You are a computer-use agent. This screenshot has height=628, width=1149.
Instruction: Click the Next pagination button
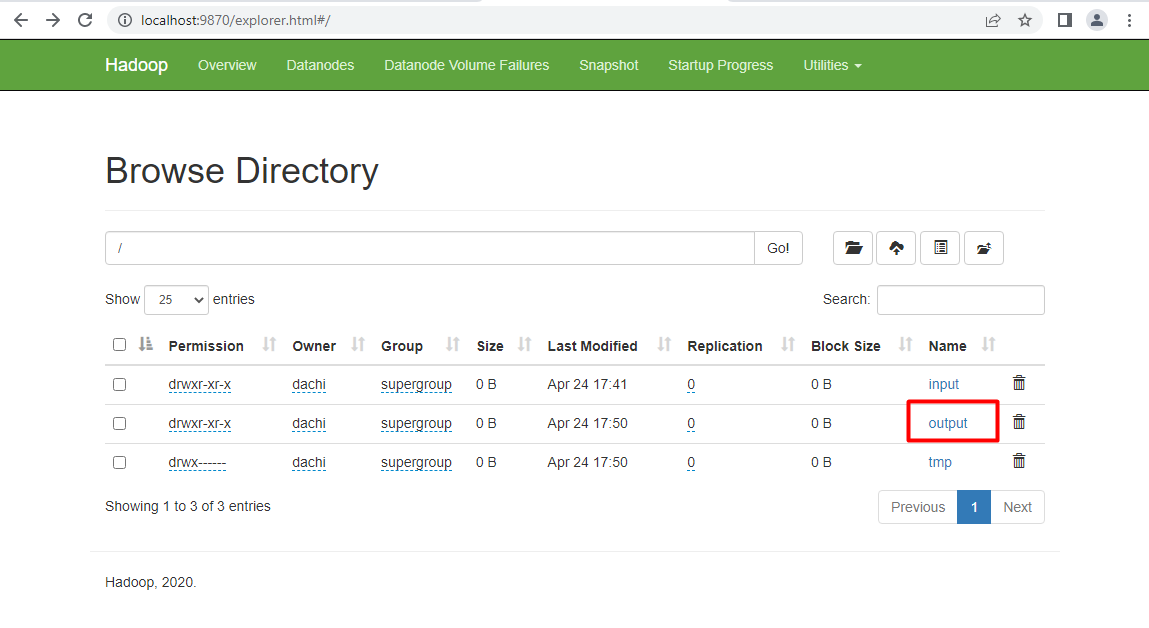tap(1017, 507)
